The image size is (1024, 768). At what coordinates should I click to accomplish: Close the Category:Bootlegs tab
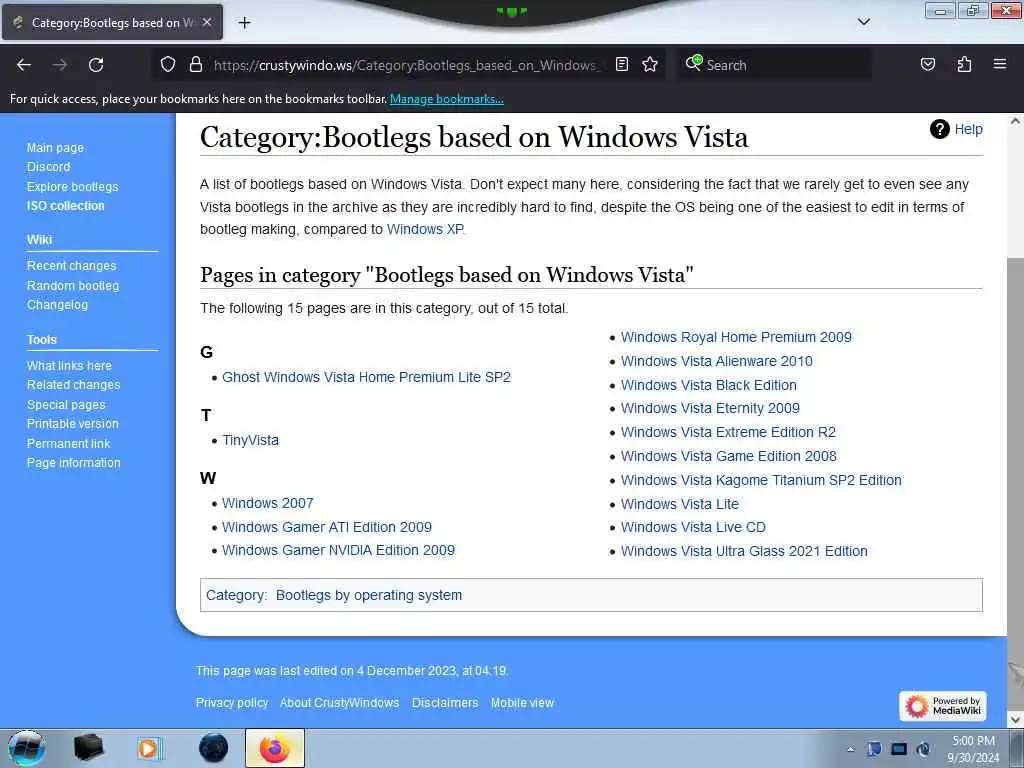[x=207, y=22]
